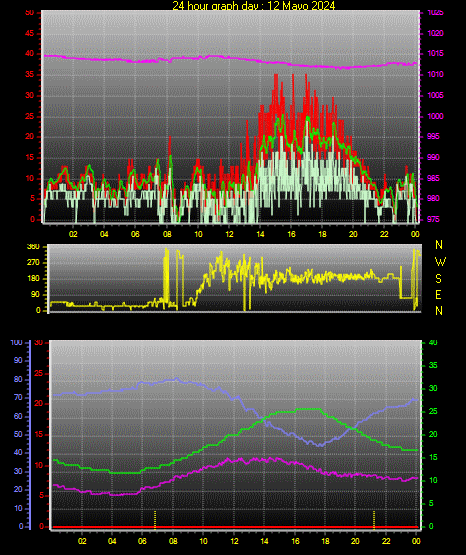The height and width of the screenshot is (555, 466).
Task: Click the E compass letter next to direction chart
Action: (438, 295)
